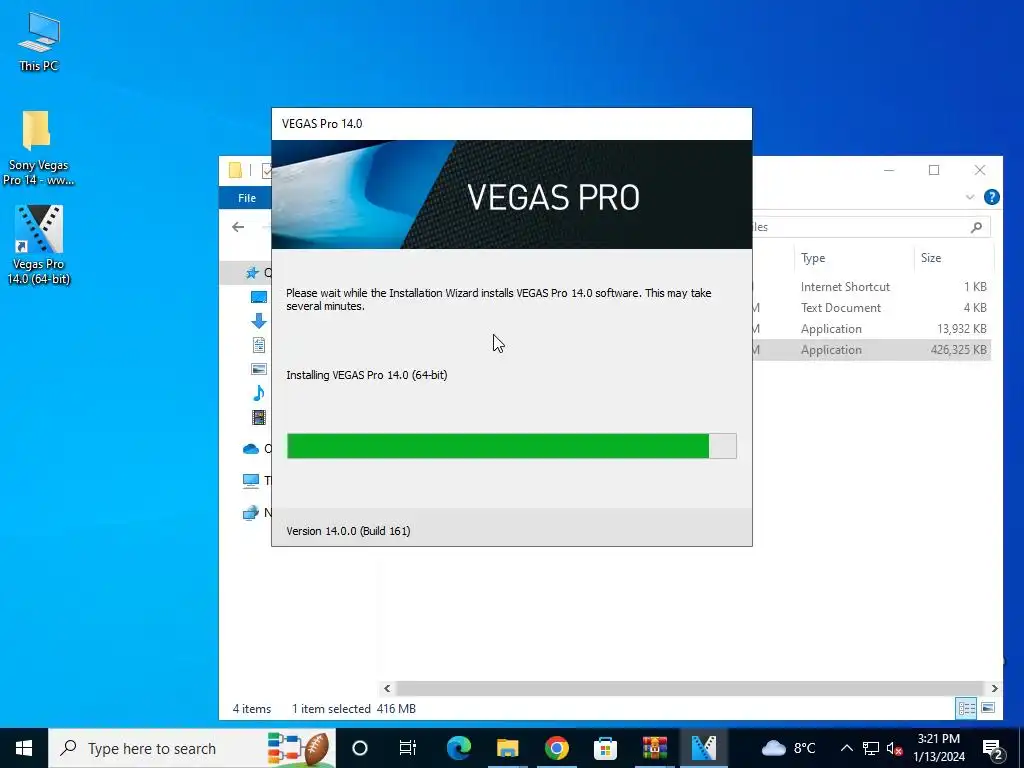
Task: Open Microsoft Store from taskbar
Action: click(605, 748)
